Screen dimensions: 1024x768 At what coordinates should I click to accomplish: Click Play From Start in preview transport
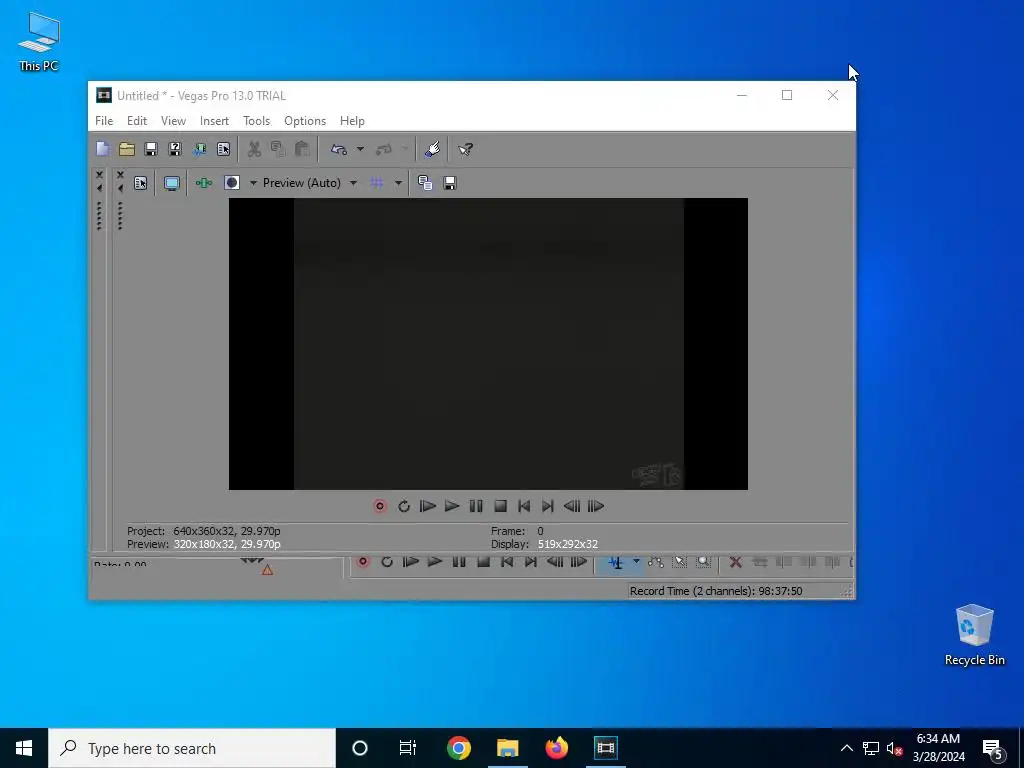[x=428, y=506]
